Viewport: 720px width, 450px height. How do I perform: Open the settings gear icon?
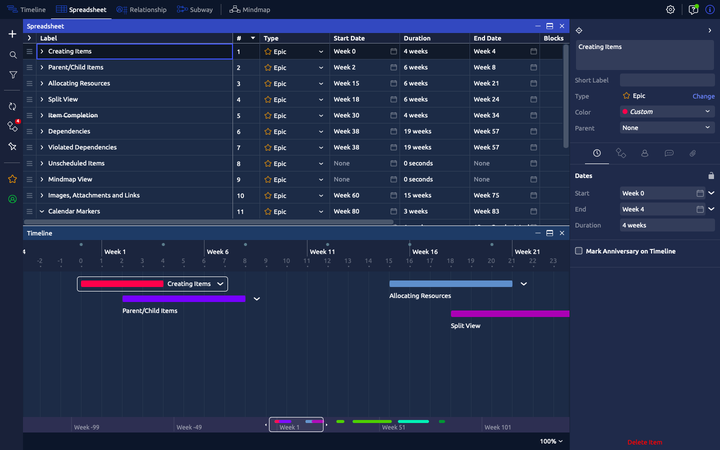(670, 9)
